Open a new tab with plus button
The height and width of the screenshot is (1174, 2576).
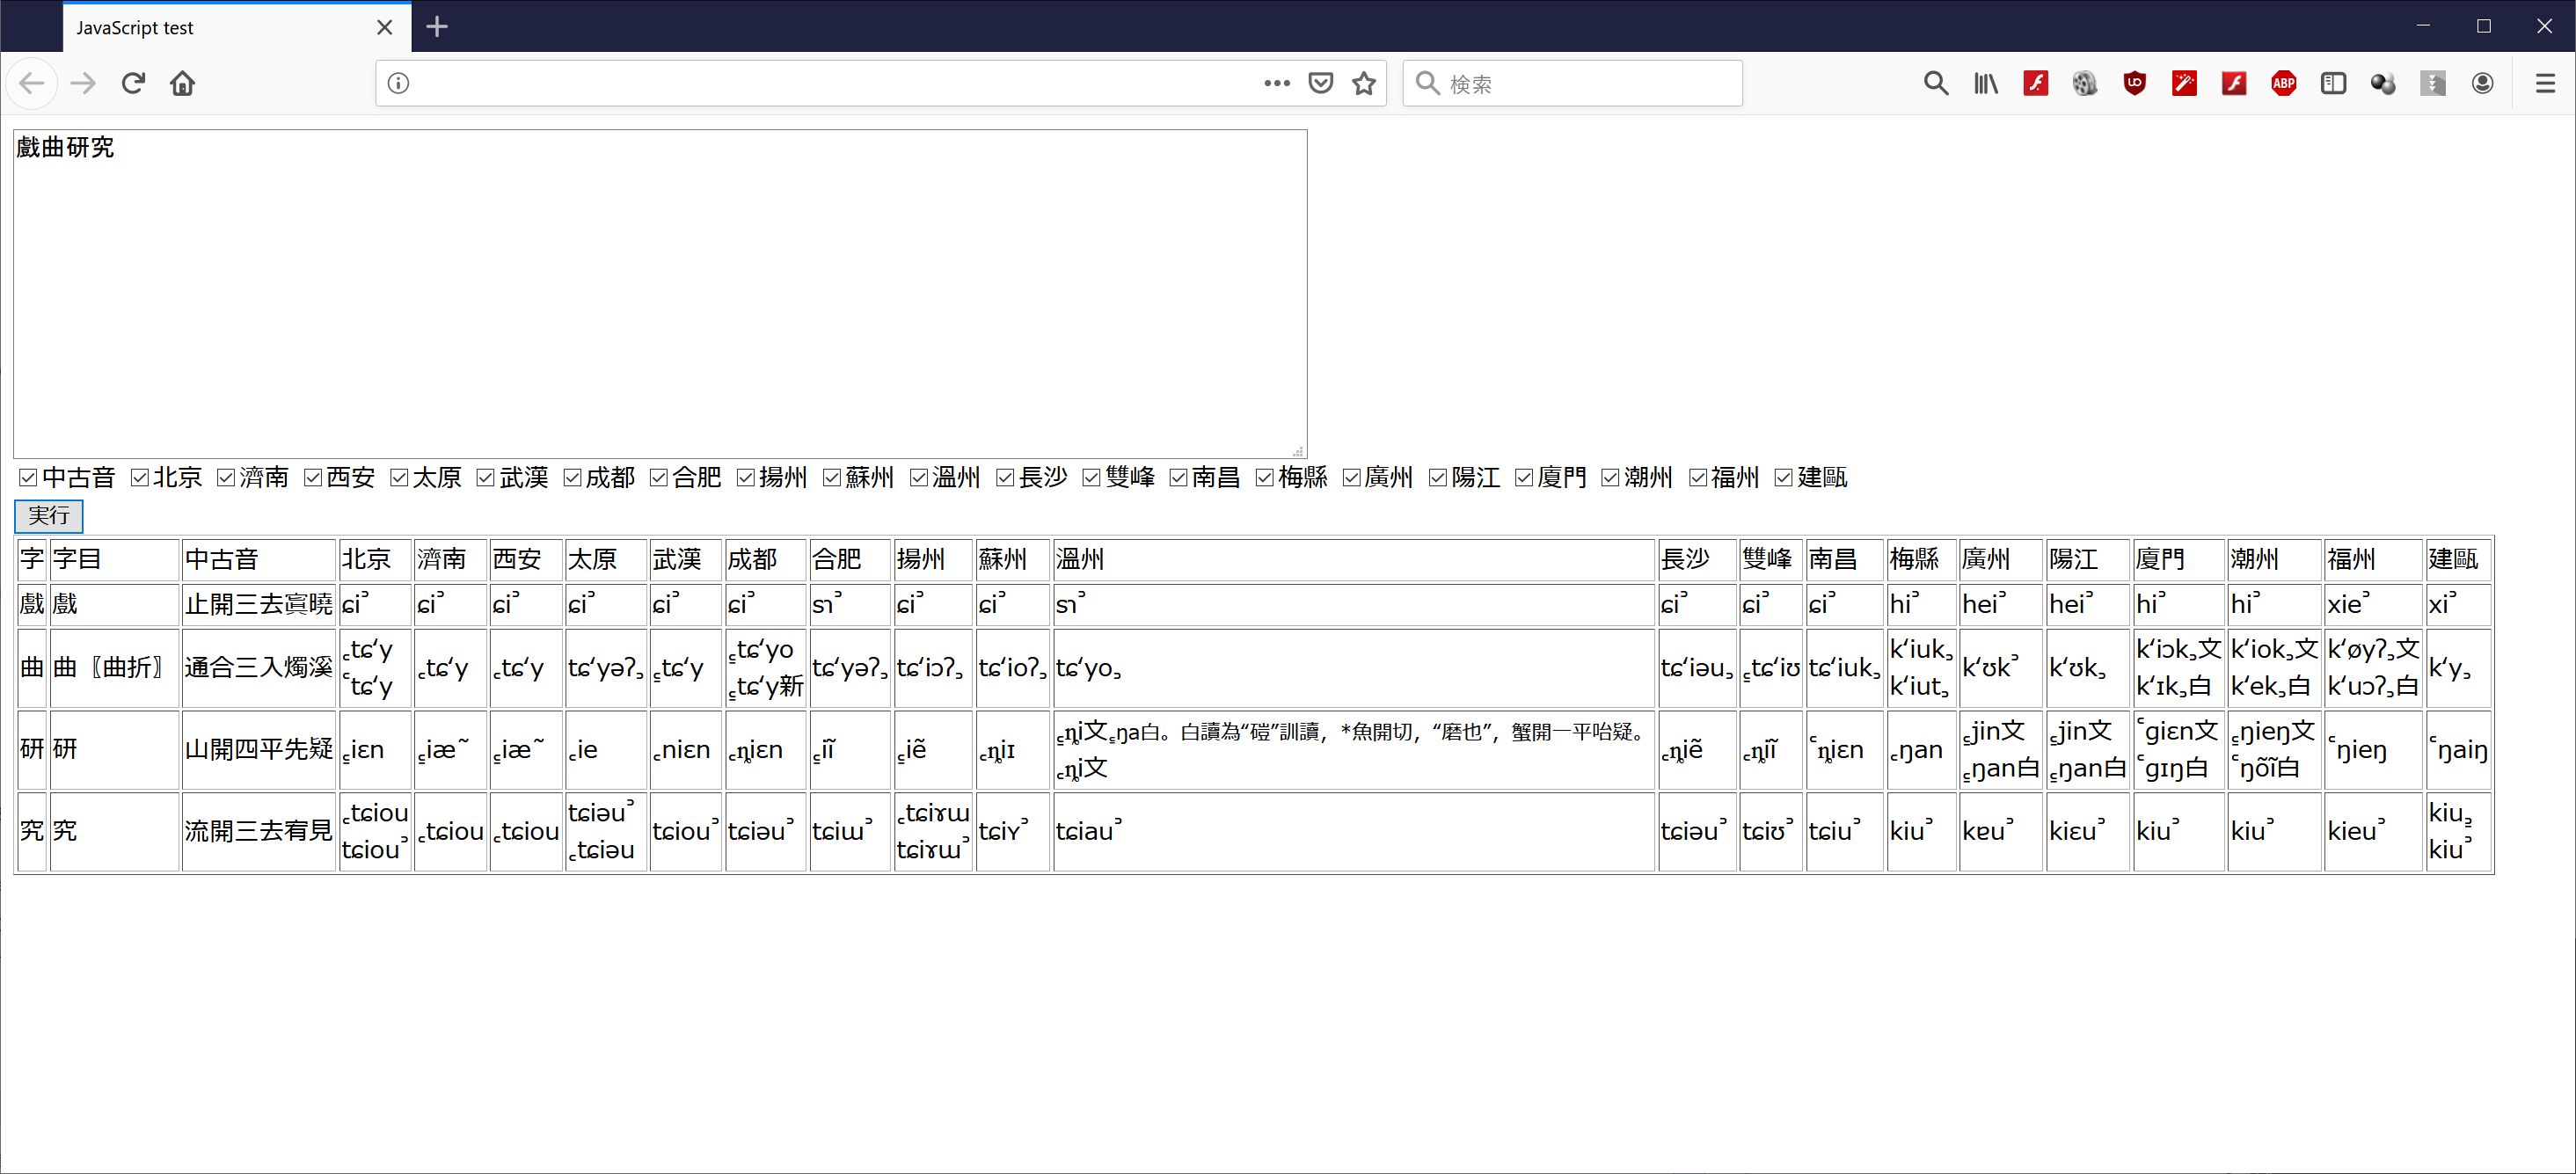tap(437, 27)
